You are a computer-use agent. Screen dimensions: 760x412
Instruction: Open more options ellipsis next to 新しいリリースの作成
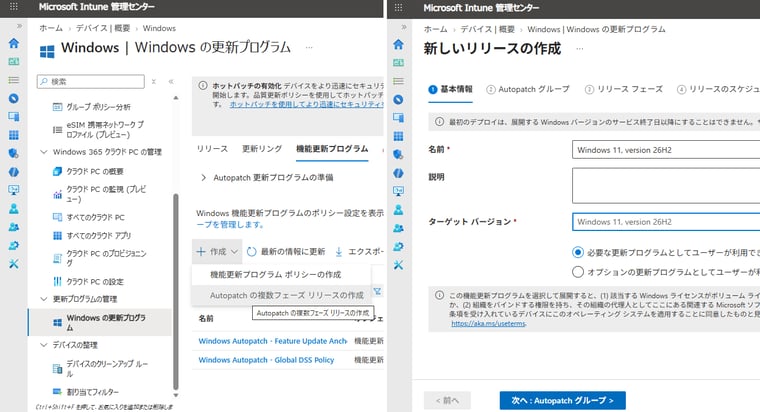[x=579, y=48]
